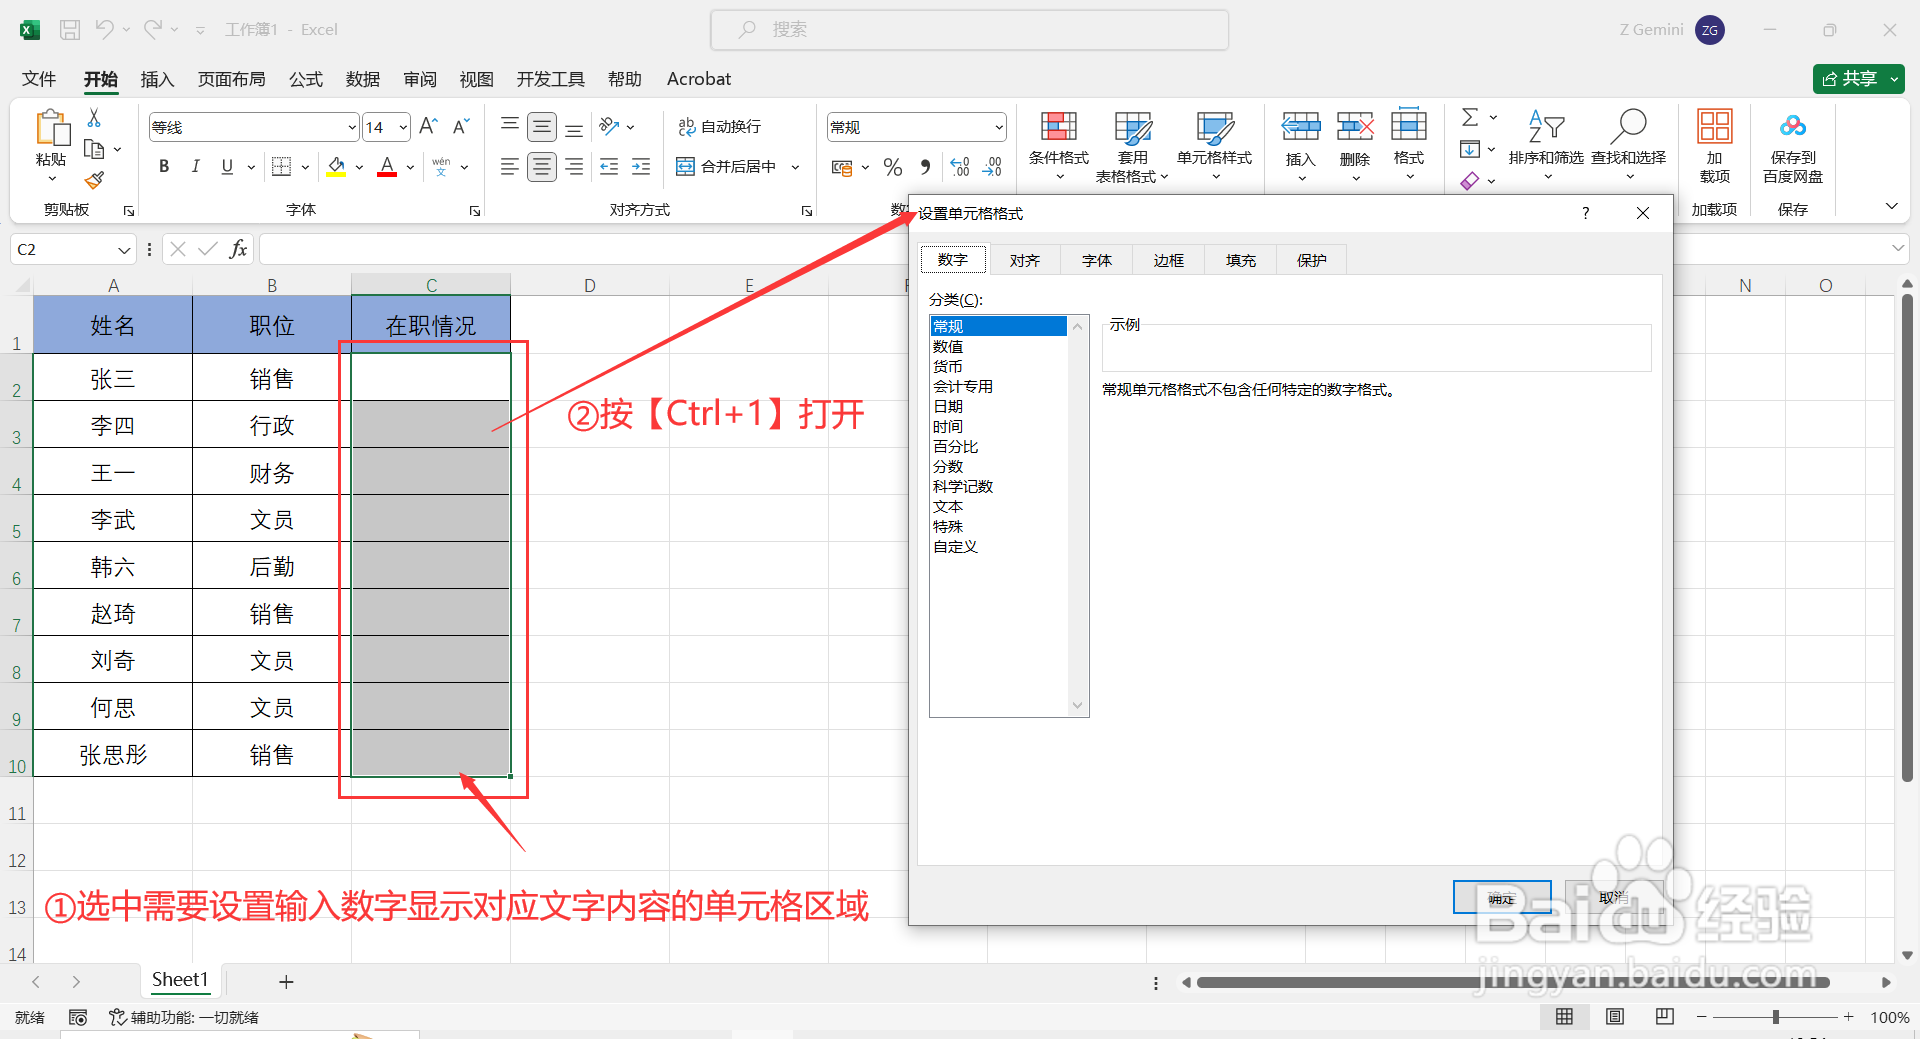This screenshot has width=1920, height=1039.
Task: Open the font size dropdown
Action: tap(402, 127)
